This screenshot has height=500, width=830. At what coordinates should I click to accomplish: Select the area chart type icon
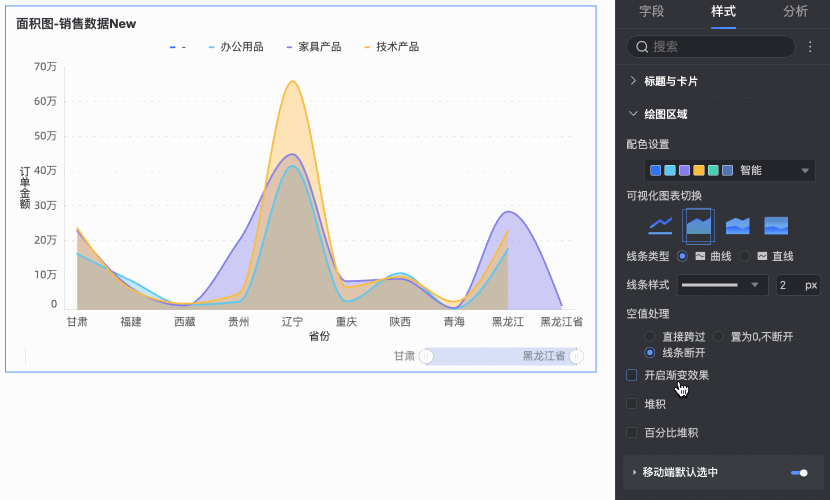click(698, 226)
